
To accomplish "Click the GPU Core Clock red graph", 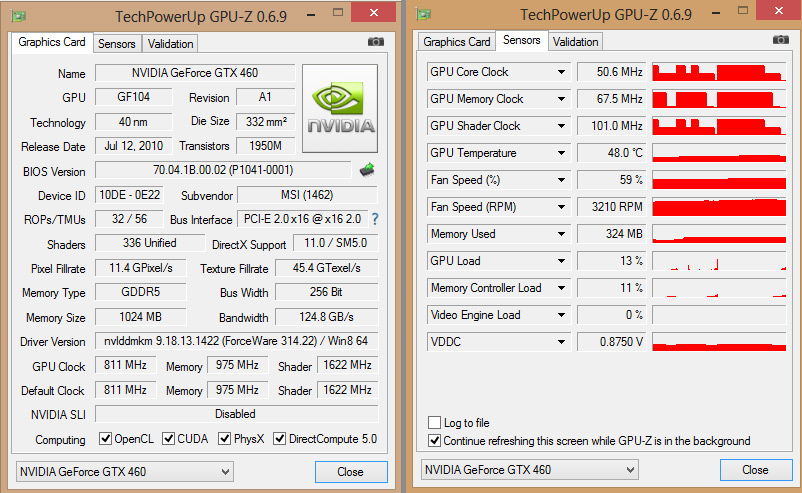I will point(719,72).
